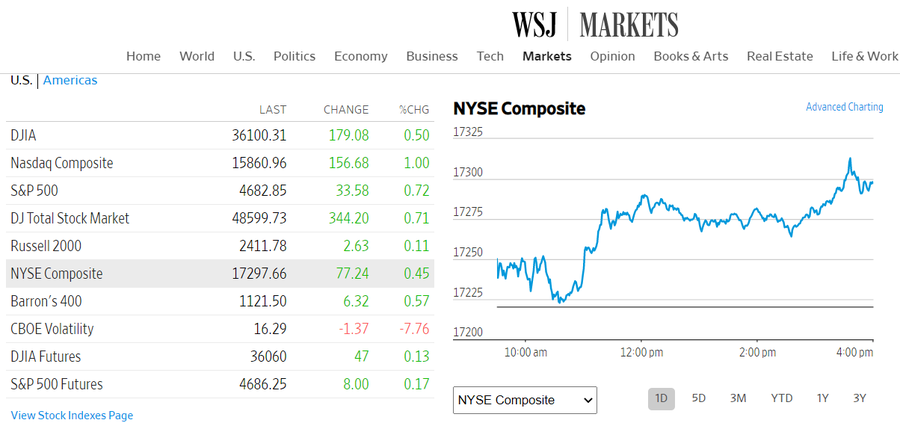Go to the Opinion section

tap(612, 56)
